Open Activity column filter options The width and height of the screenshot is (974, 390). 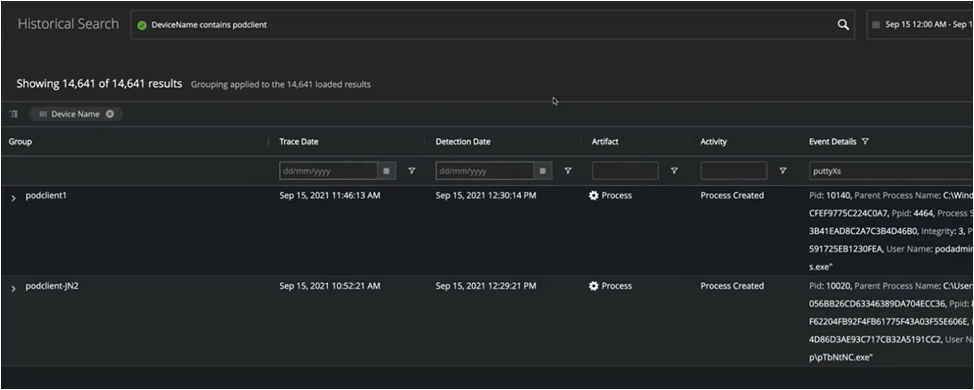(x=783, y=171)
